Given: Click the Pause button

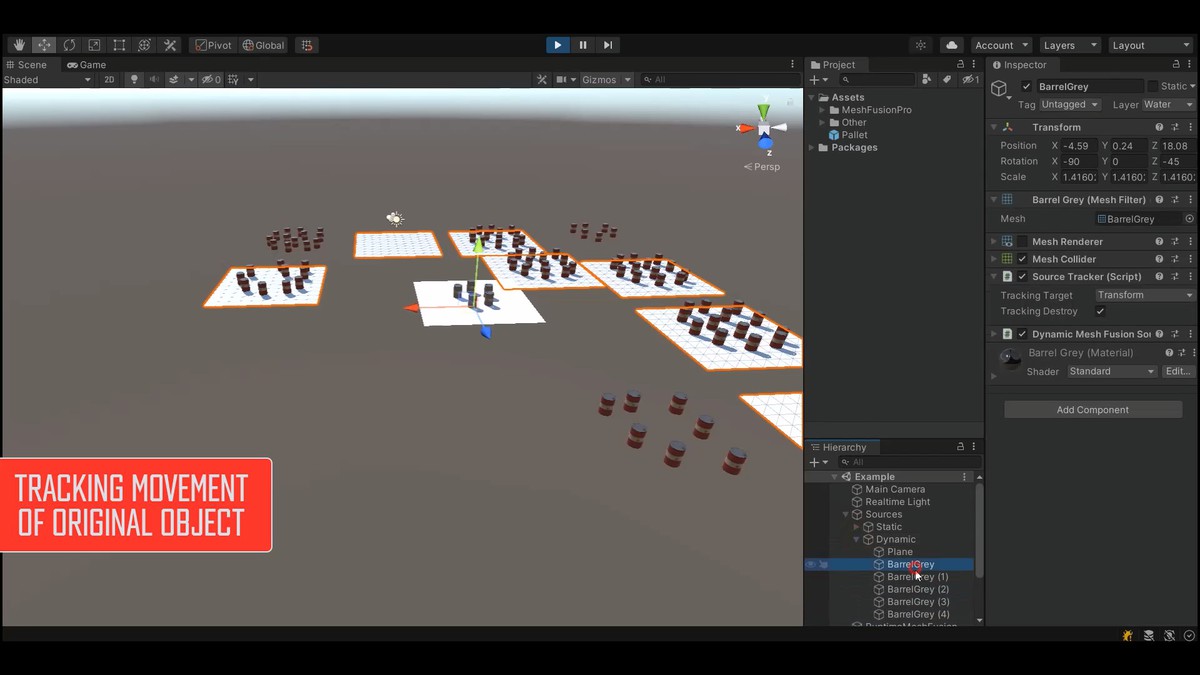Looking at the screenshot, I should pyautogui.click(x=582, y=45).
